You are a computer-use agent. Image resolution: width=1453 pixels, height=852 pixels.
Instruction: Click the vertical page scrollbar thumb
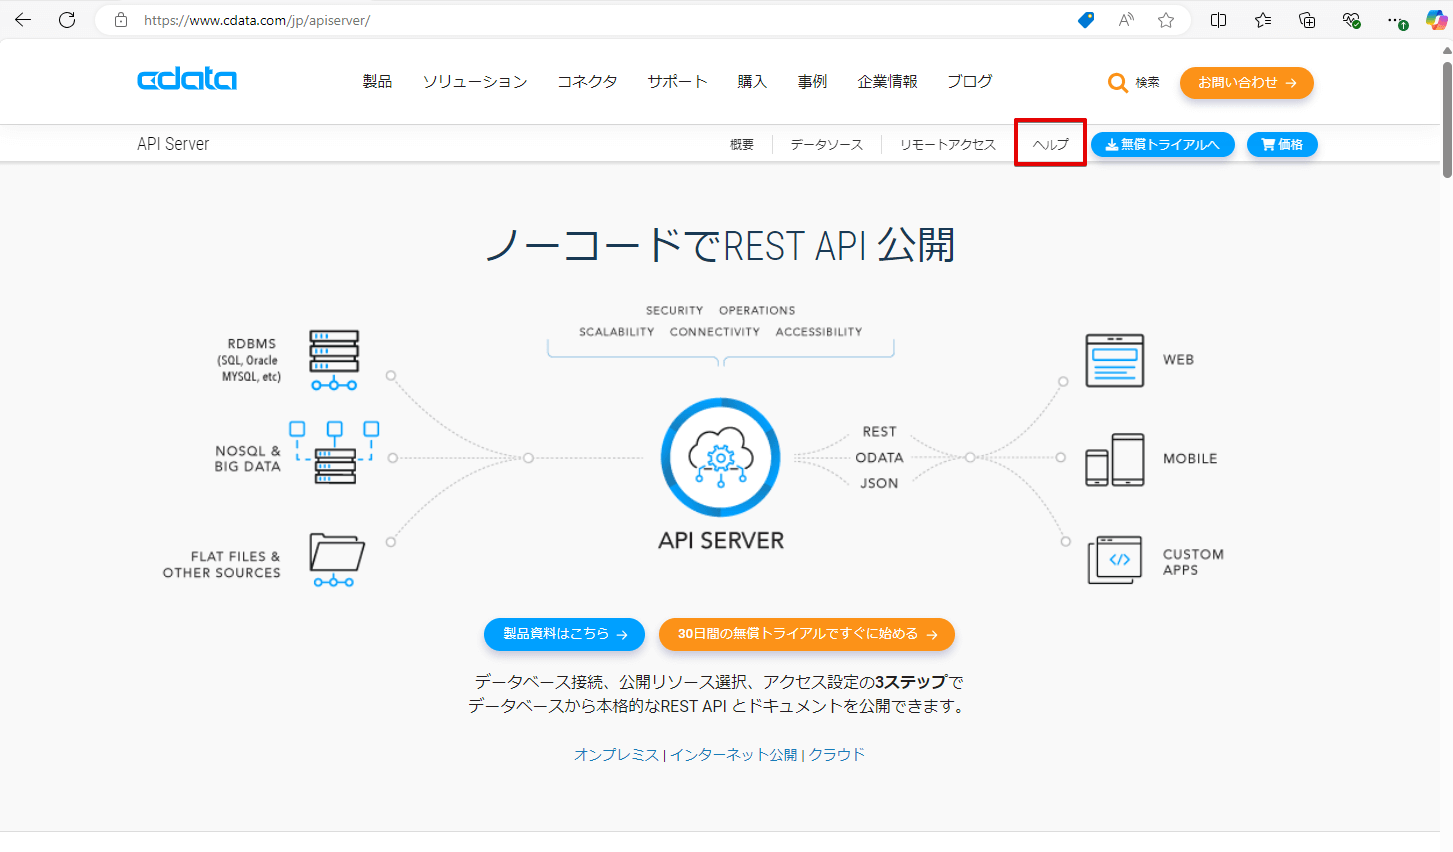click(1447, 120)
